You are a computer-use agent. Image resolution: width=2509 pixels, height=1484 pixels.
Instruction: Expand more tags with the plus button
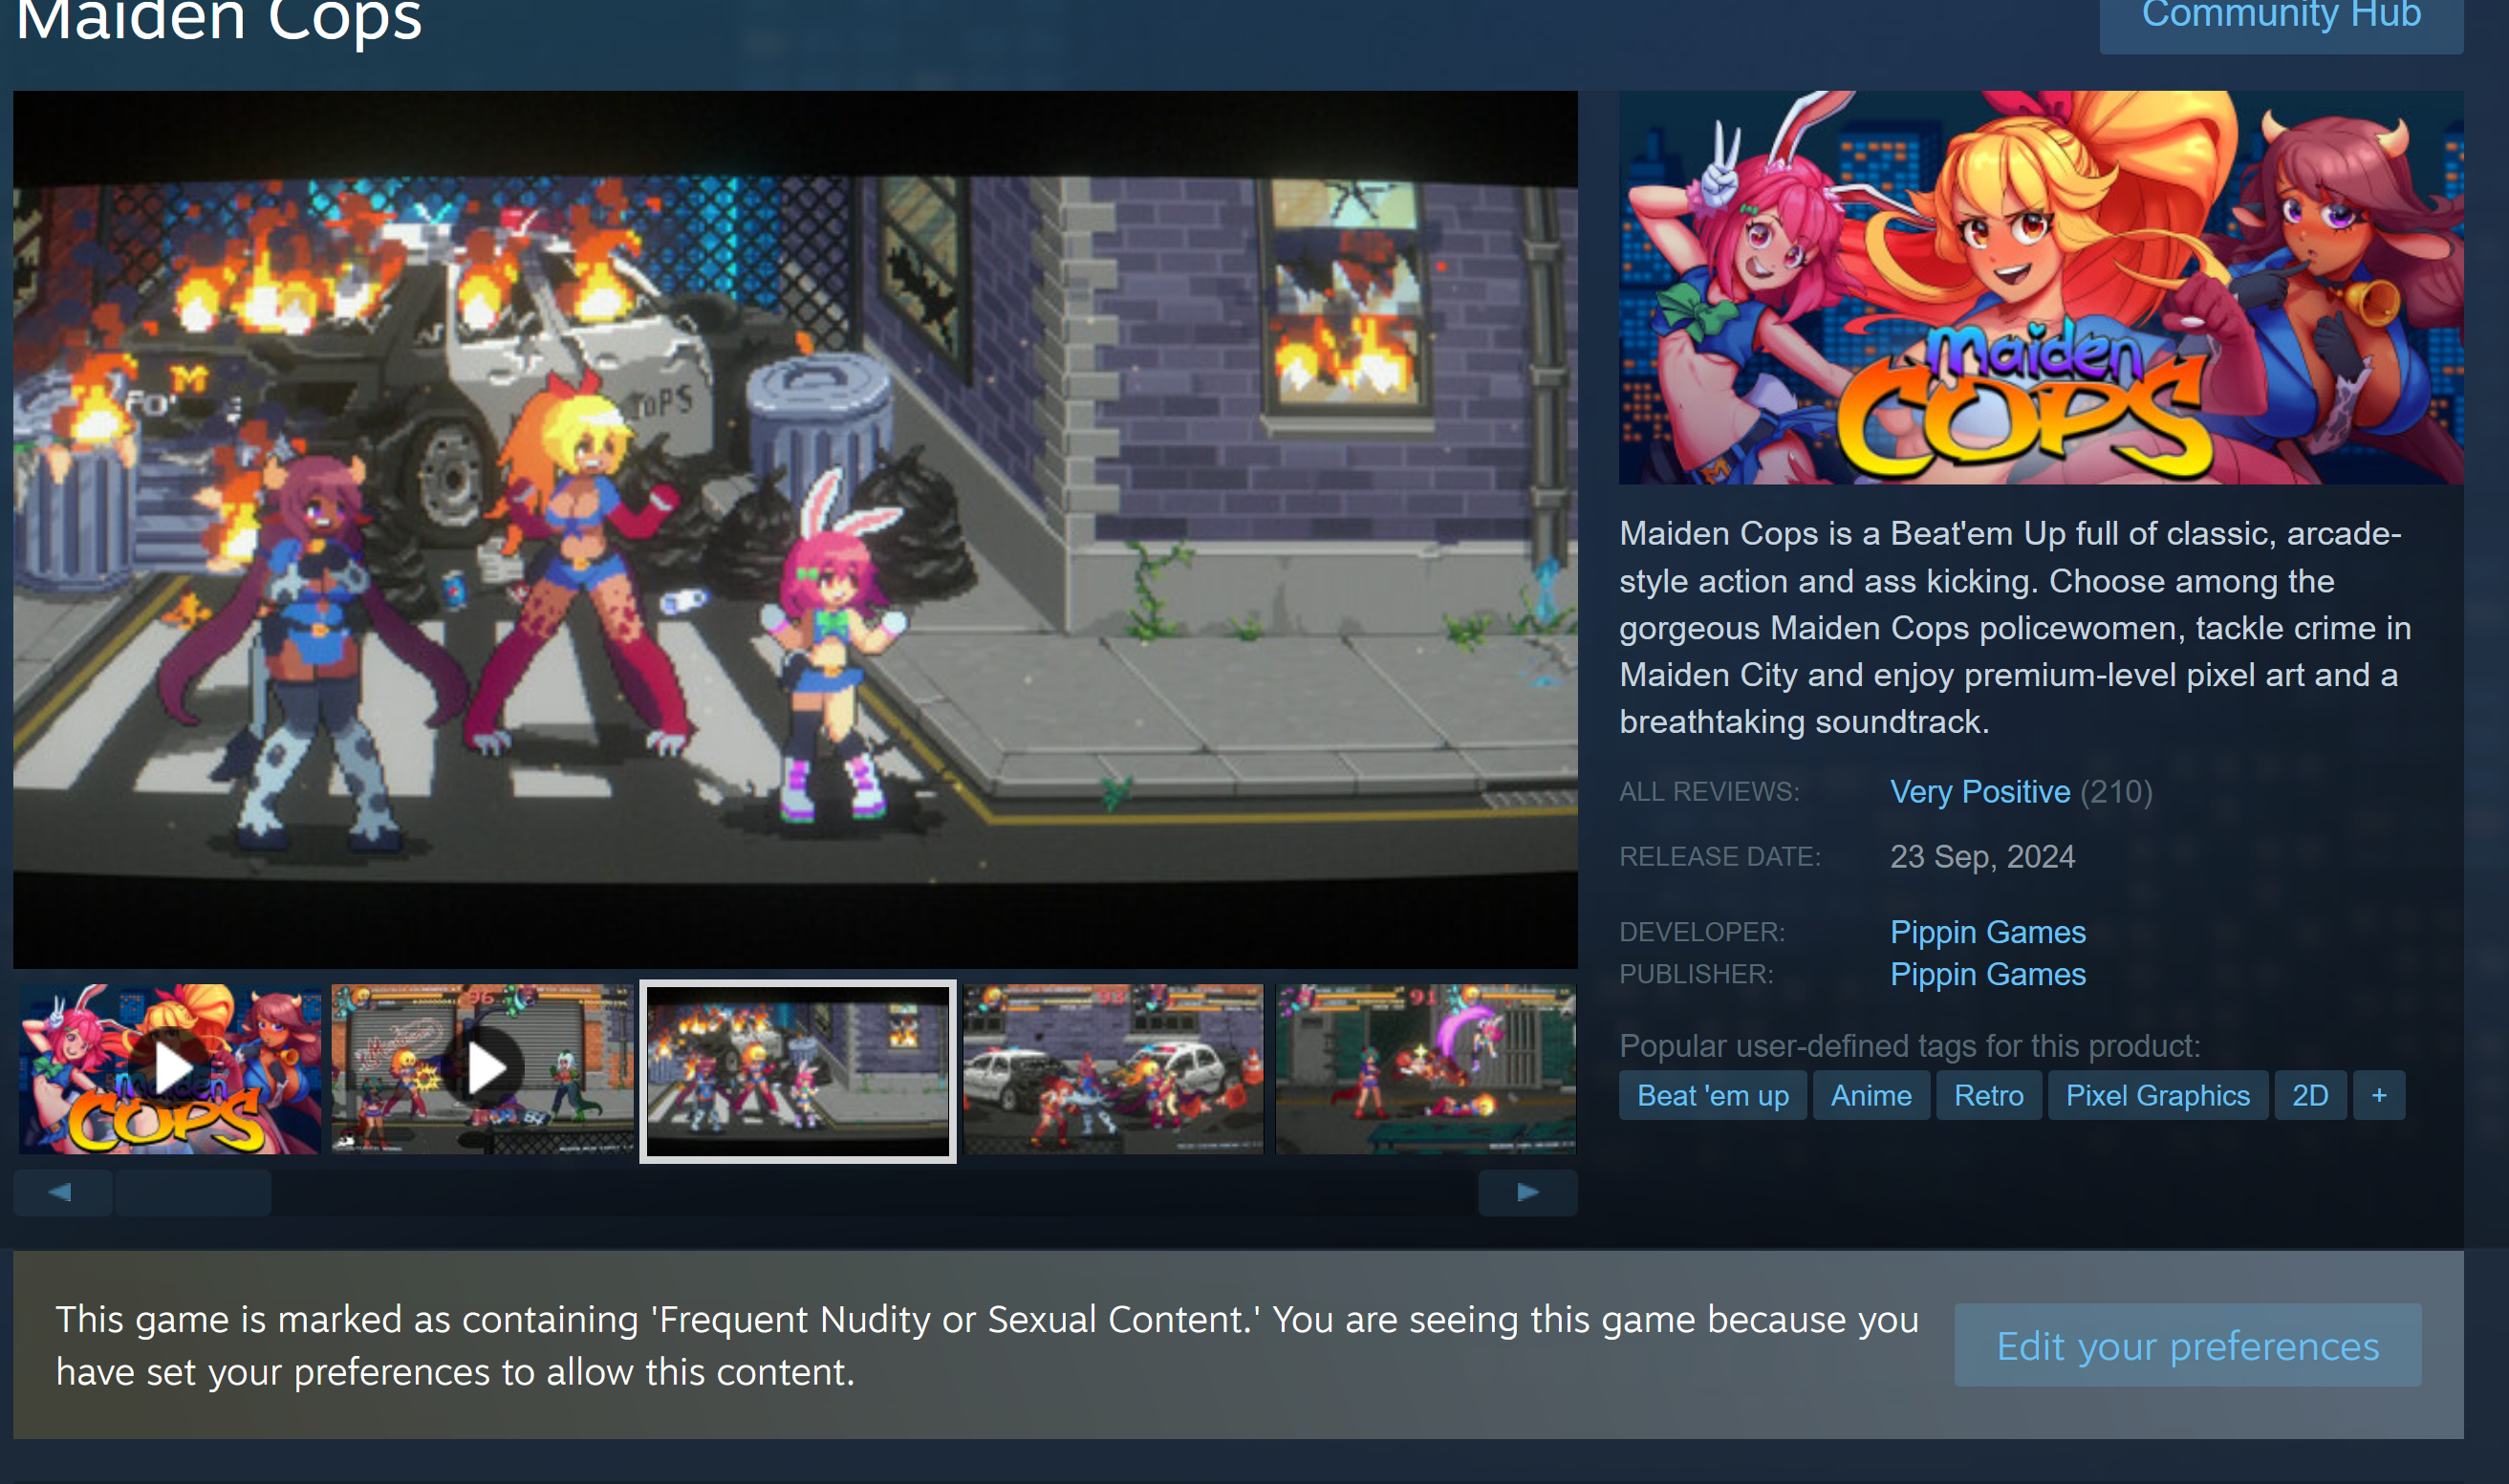coord(2378,1095)
